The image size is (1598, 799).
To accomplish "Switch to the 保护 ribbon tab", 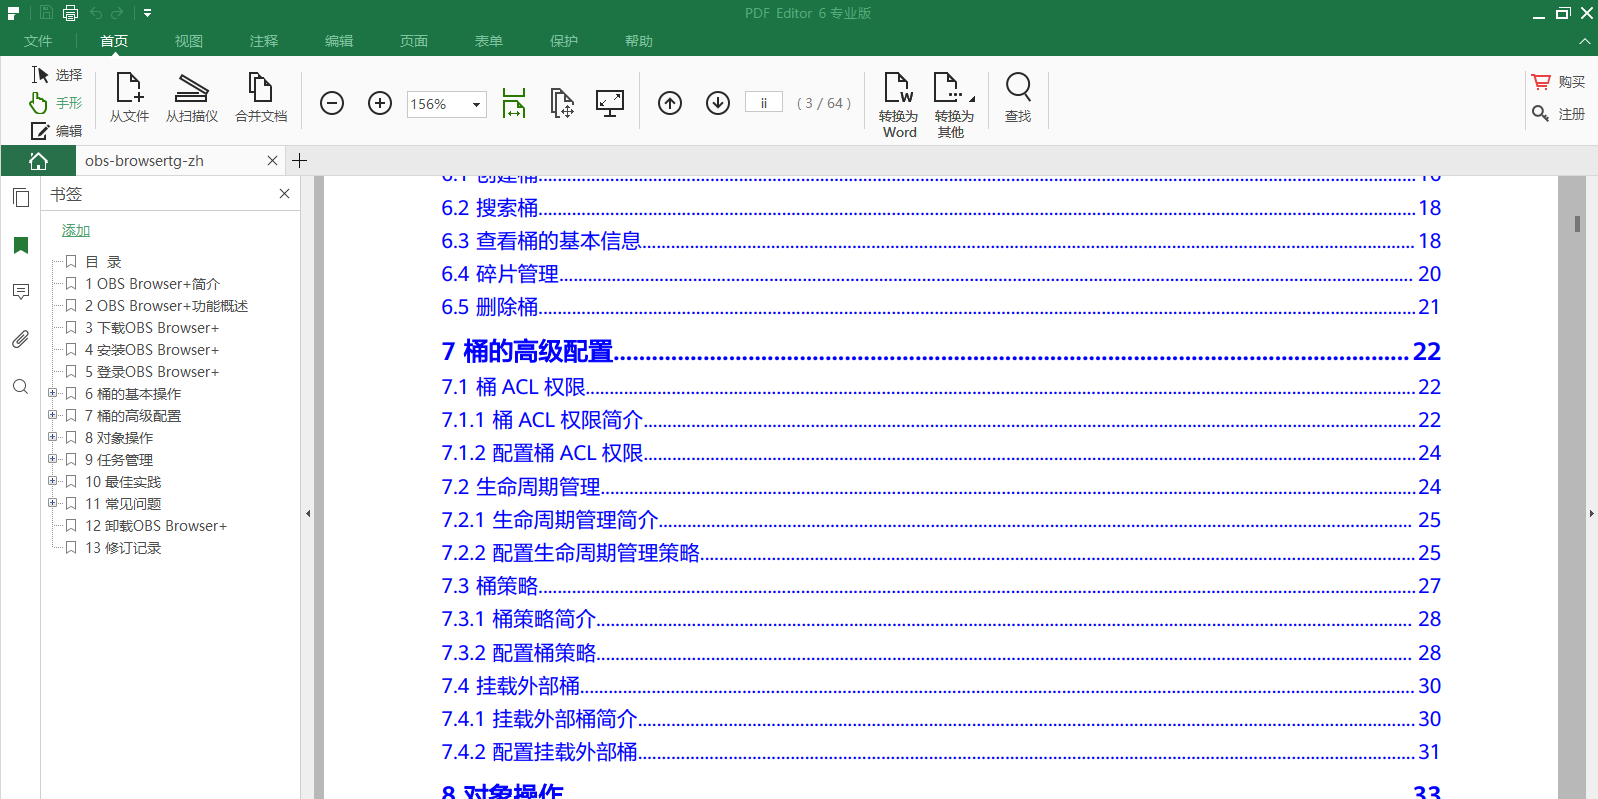I will click(x=564, y=41).
